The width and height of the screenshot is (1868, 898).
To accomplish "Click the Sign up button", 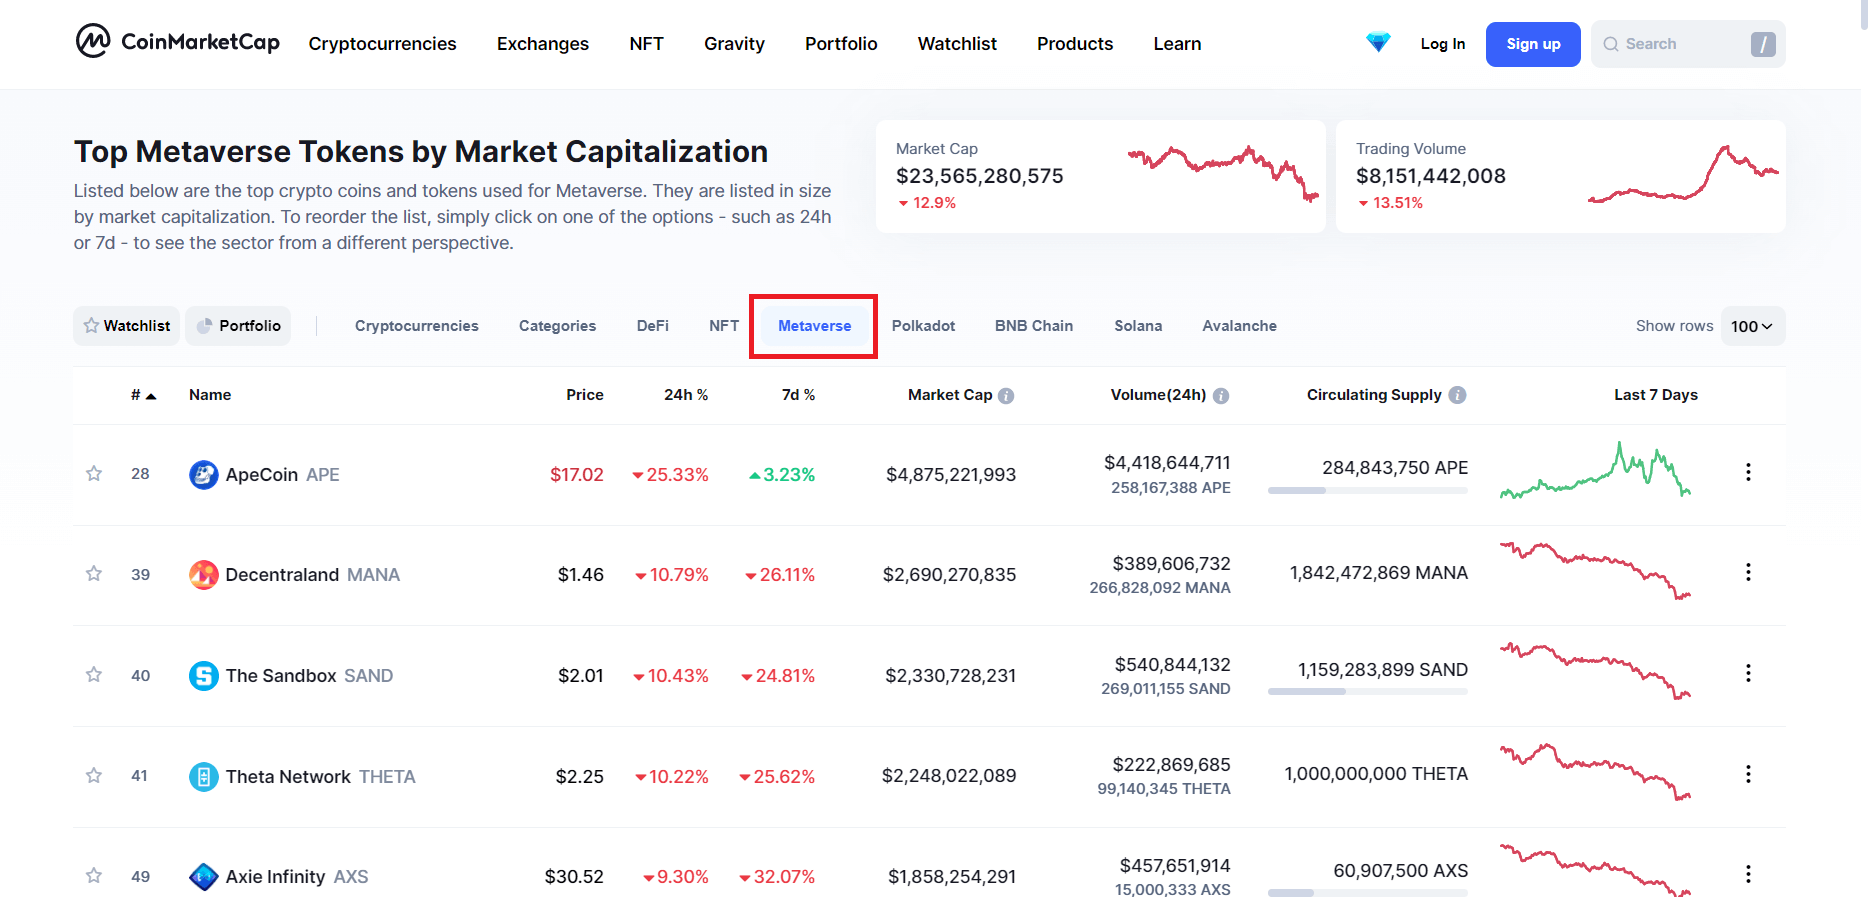I will tap(1533, 44).
